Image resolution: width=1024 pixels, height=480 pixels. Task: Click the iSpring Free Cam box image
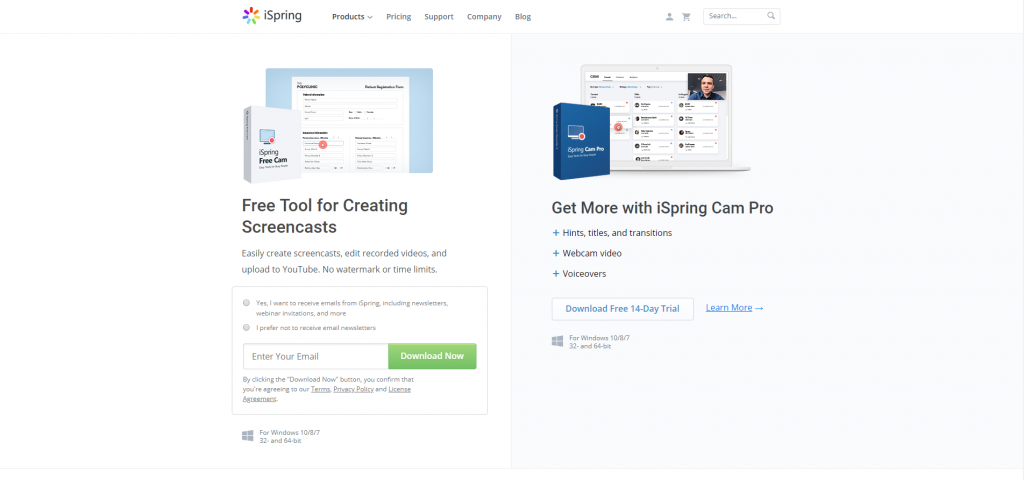[x=272, y=144]
